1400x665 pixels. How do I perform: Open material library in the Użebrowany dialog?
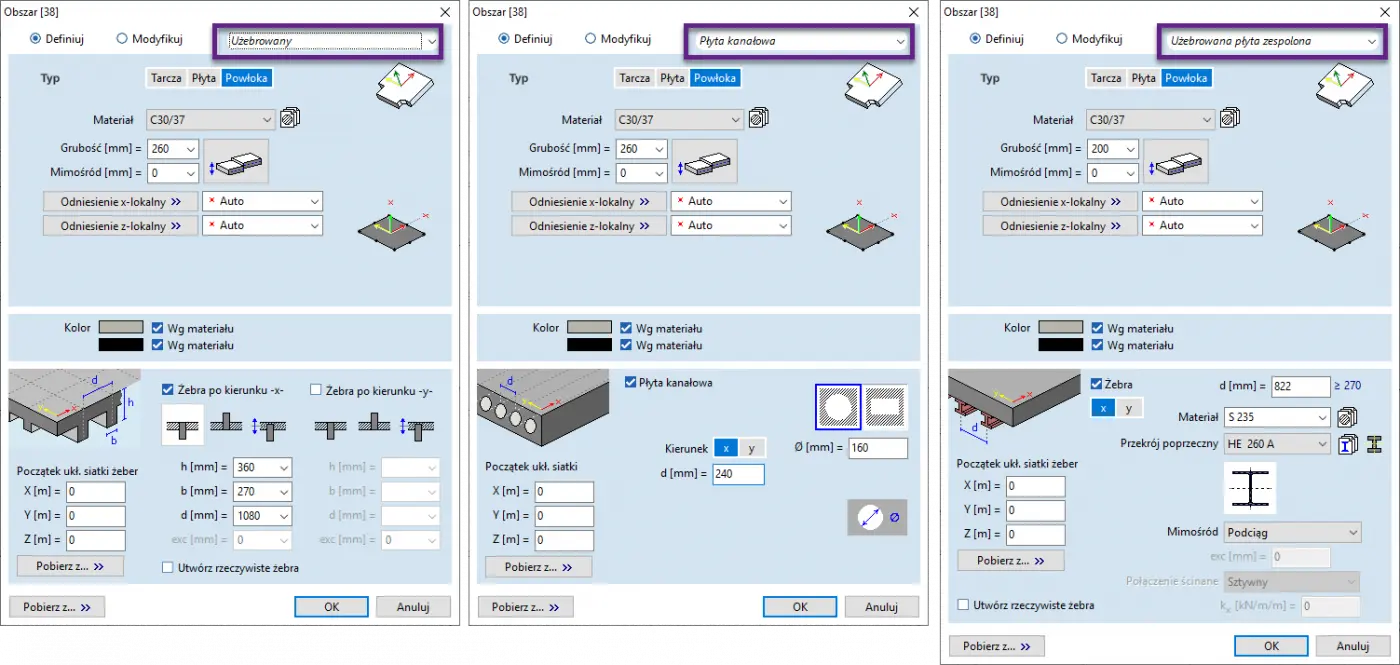(290, 119)
